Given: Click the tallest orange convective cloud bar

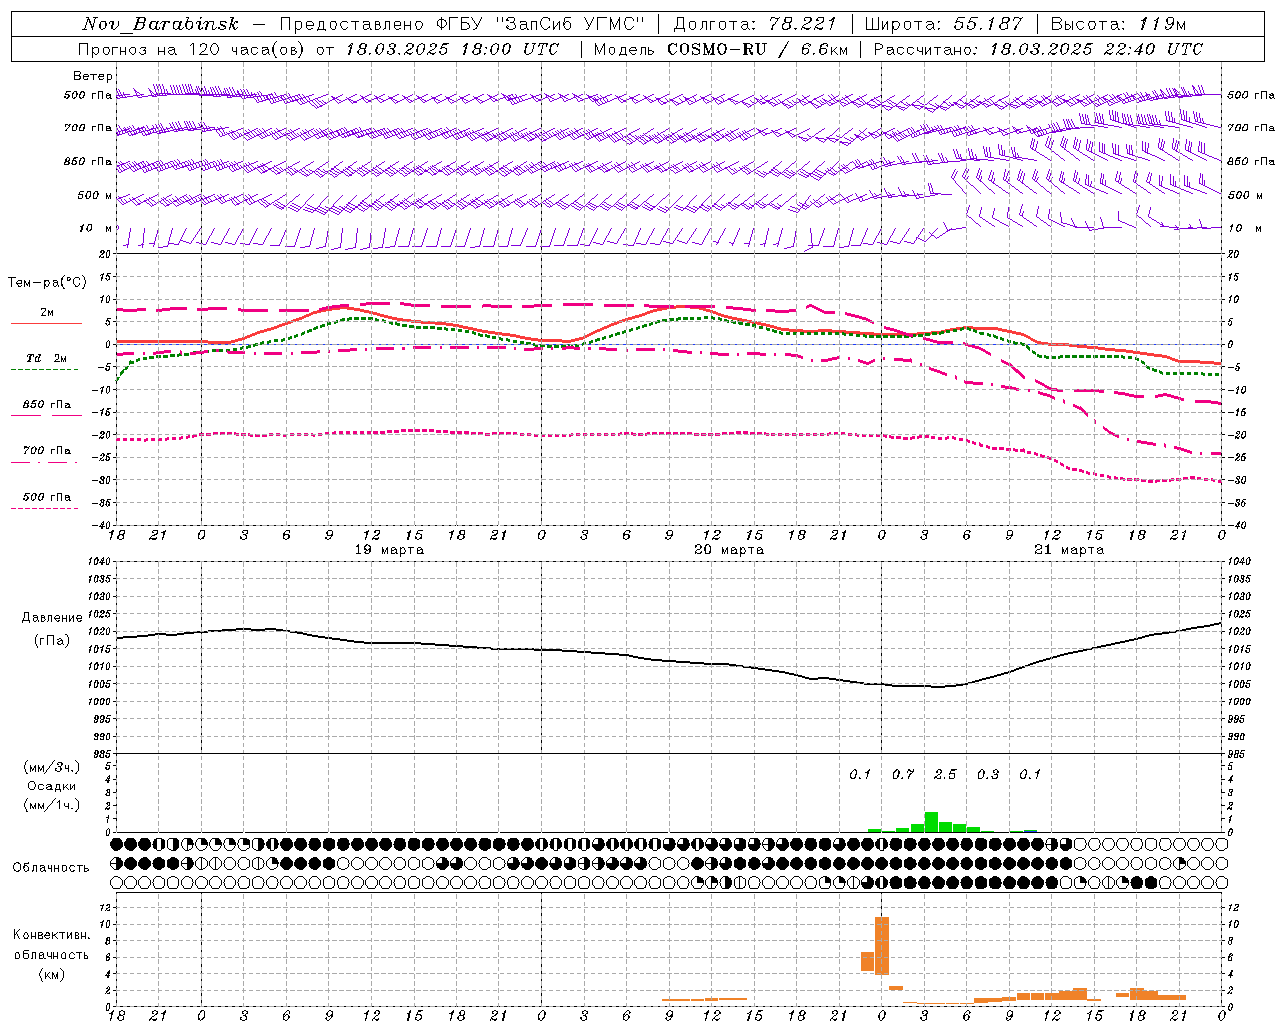Looking at the screenshot, I should pyautogui.click(x=882, y=946).
